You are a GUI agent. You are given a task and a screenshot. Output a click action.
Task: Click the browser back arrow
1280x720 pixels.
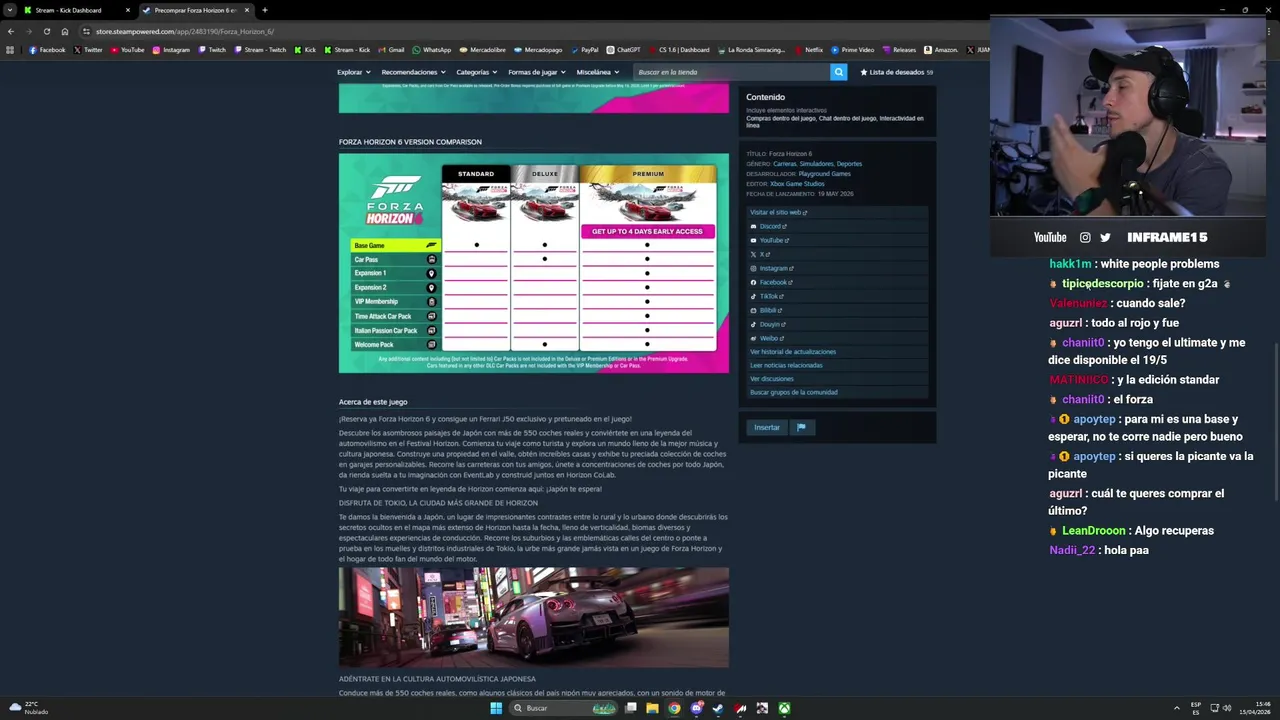[x=11, y=31]
